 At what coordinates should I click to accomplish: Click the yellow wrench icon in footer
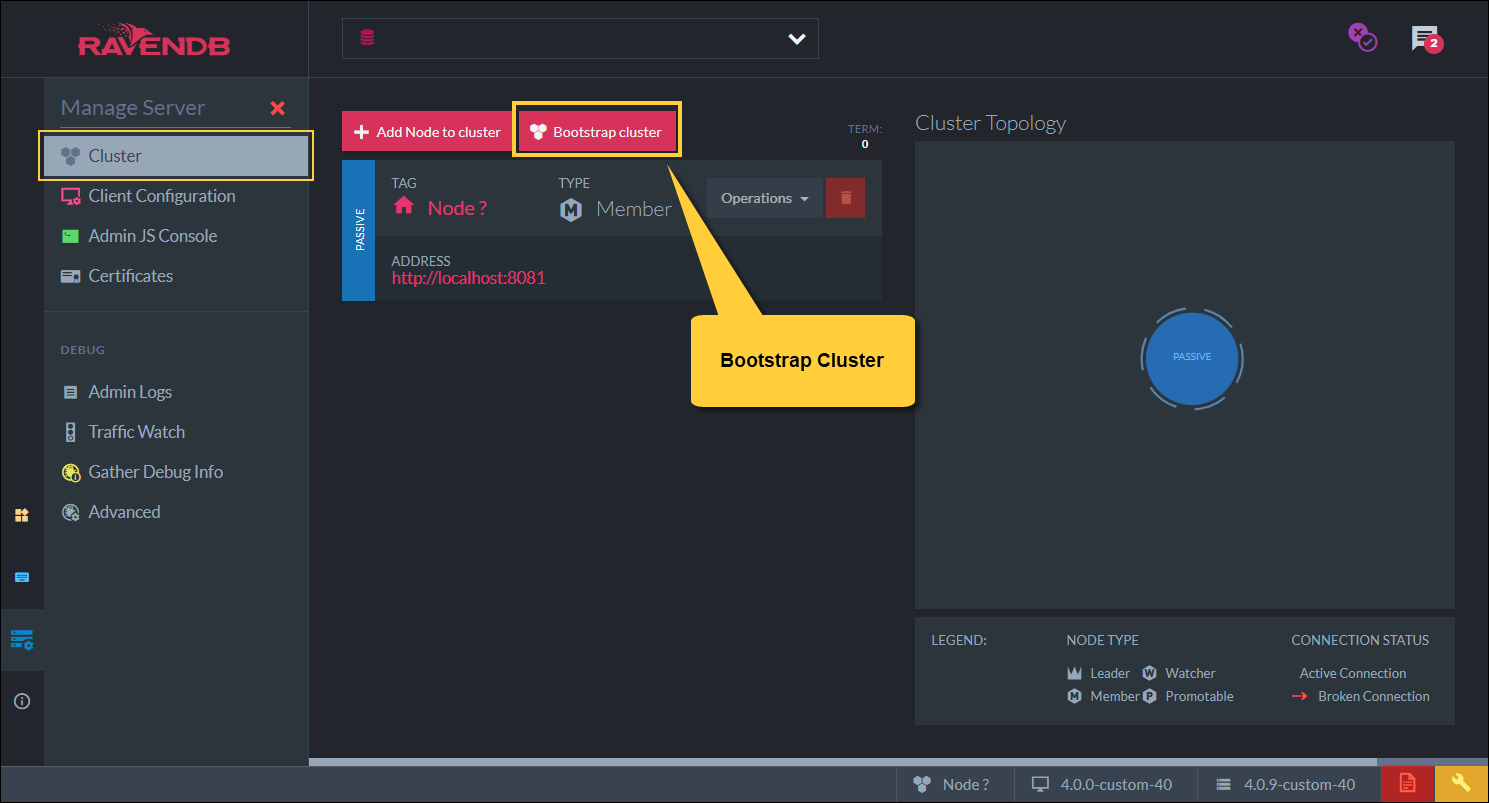click(x=1461, y=784)
